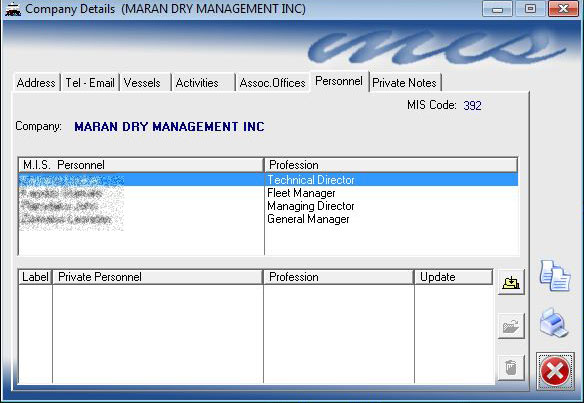Click the Update column header

pyautogui.click(x=453, y=277)
